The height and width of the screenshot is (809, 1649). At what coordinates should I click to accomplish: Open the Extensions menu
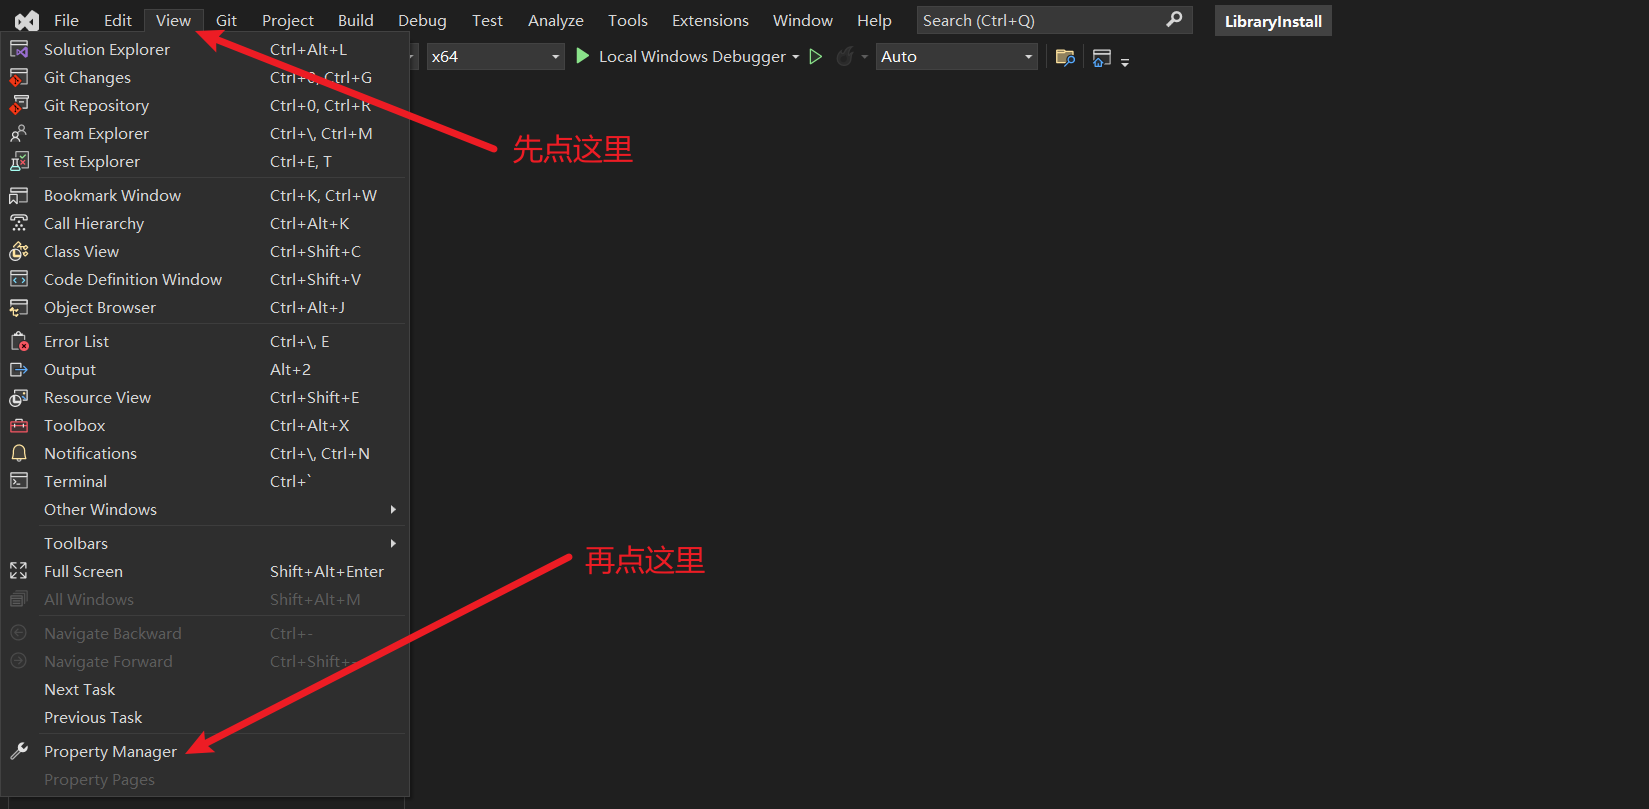[x=710, y=20]
